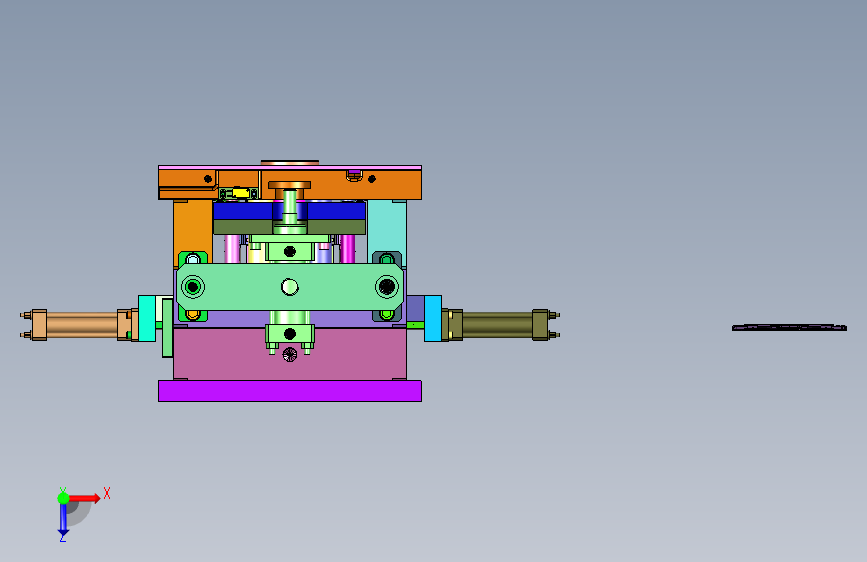
Task: Click the white center hole in green crossbar
Action: pos(290,287)
